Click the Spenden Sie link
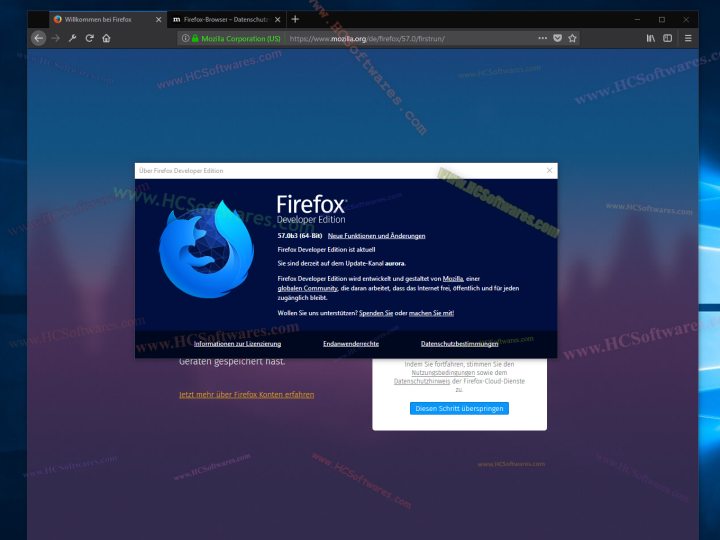Screen dimensions: 720x540 [x=376, y=313]
